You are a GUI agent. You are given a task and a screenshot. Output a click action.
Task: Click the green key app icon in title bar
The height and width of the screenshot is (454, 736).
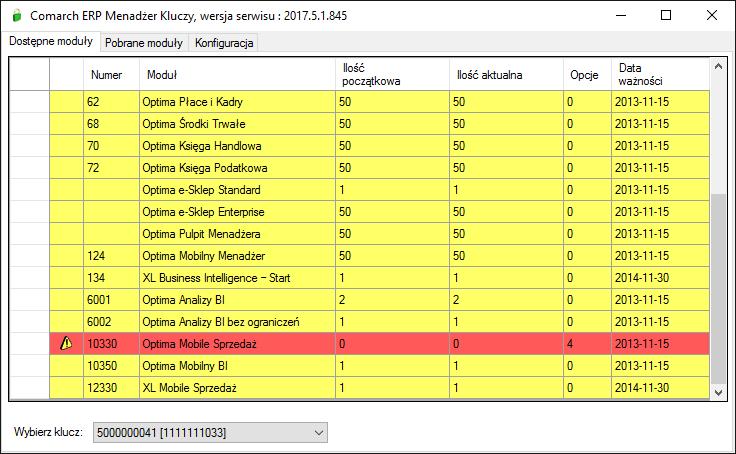[x=17, y=16]
